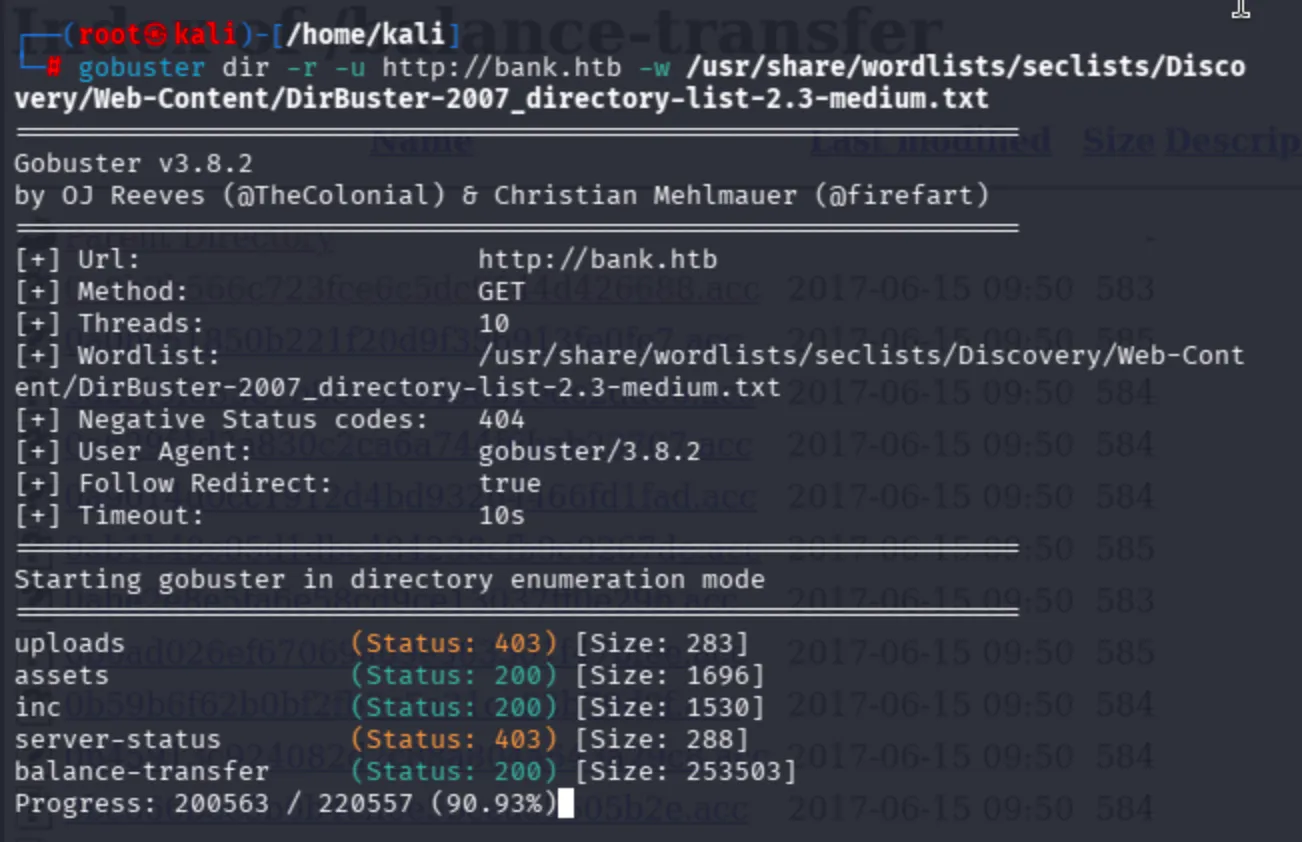Click the Negative Status codes value 404
The image size is (1302, 842).
pyautogui.click(x=501, y=419)
